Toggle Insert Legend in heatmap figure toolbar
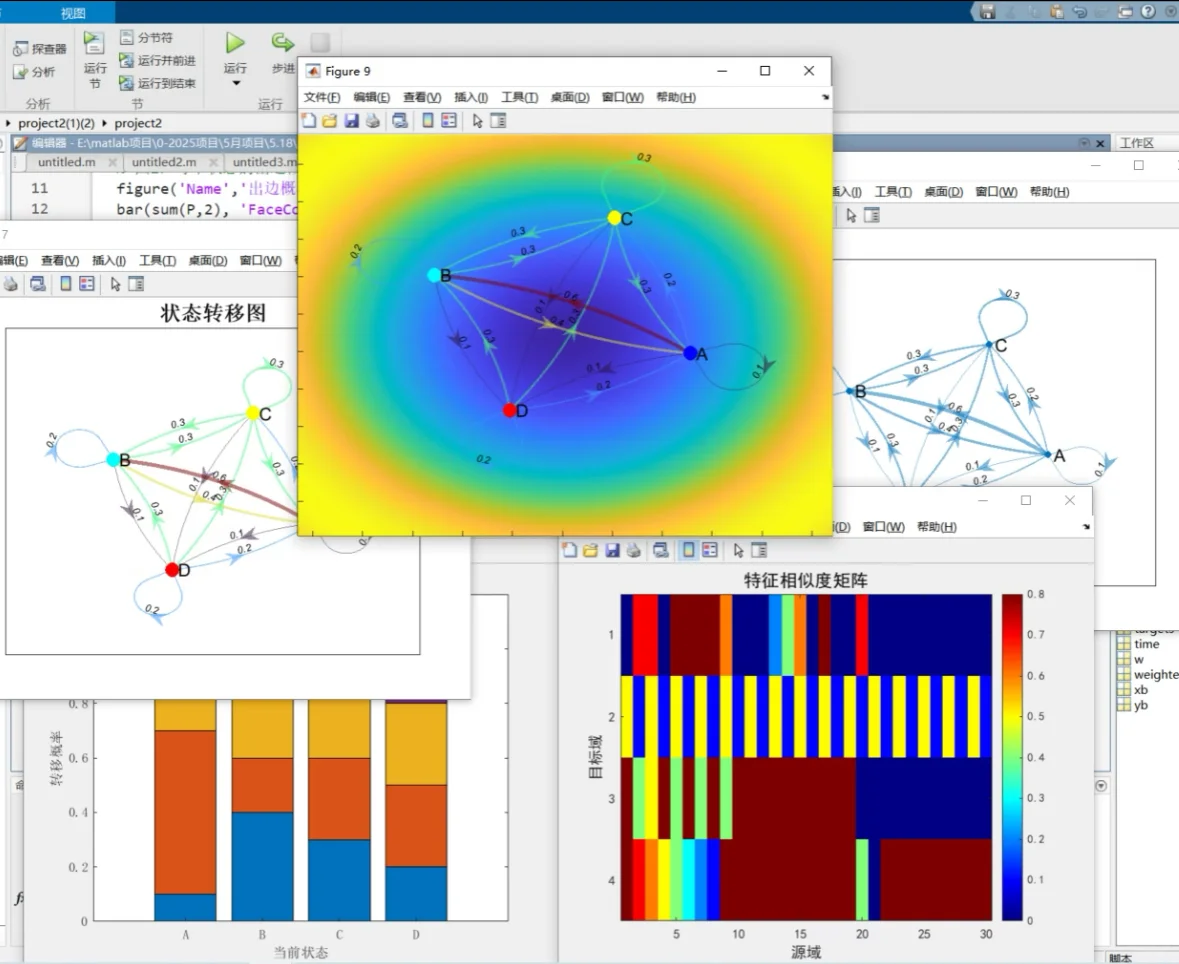 [x=710, y=550]
